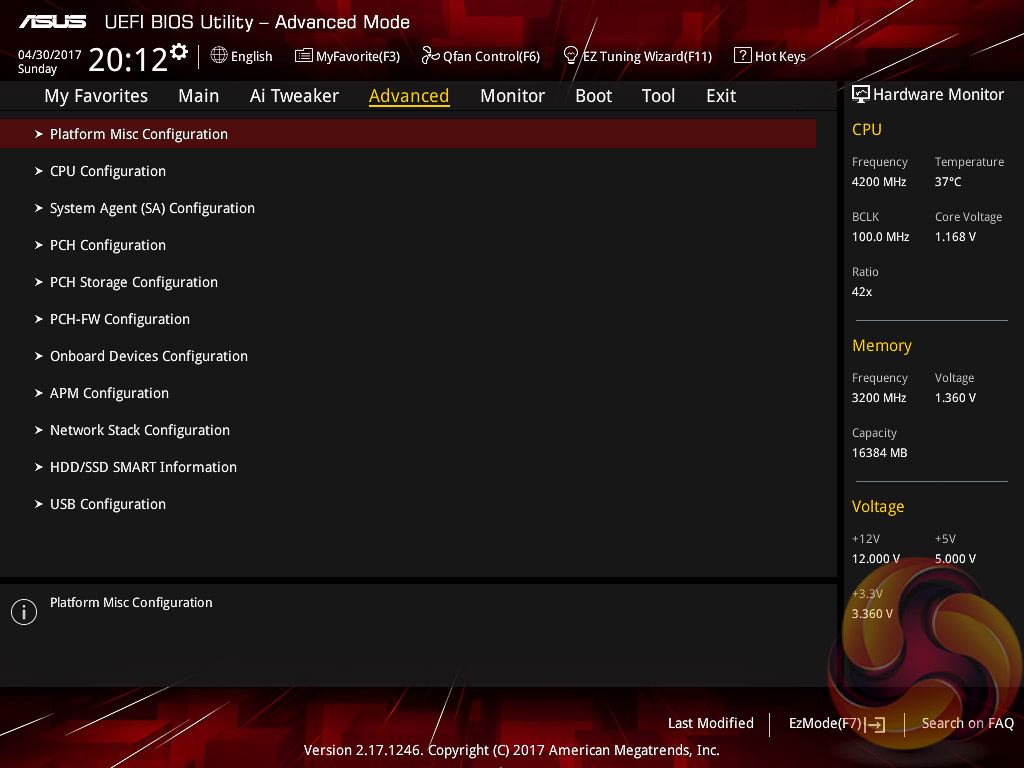Launch EZ Tuning Wizard(F11)
This screenshot has height=768, width=1024.
pyautogui.click(x=638, y=56)
